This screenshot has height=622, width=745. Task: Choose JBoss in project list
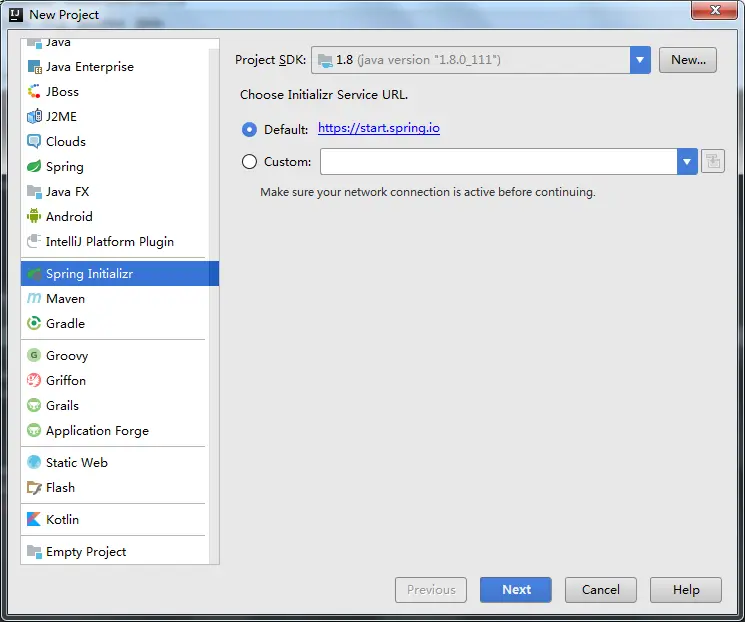(62, 92)
